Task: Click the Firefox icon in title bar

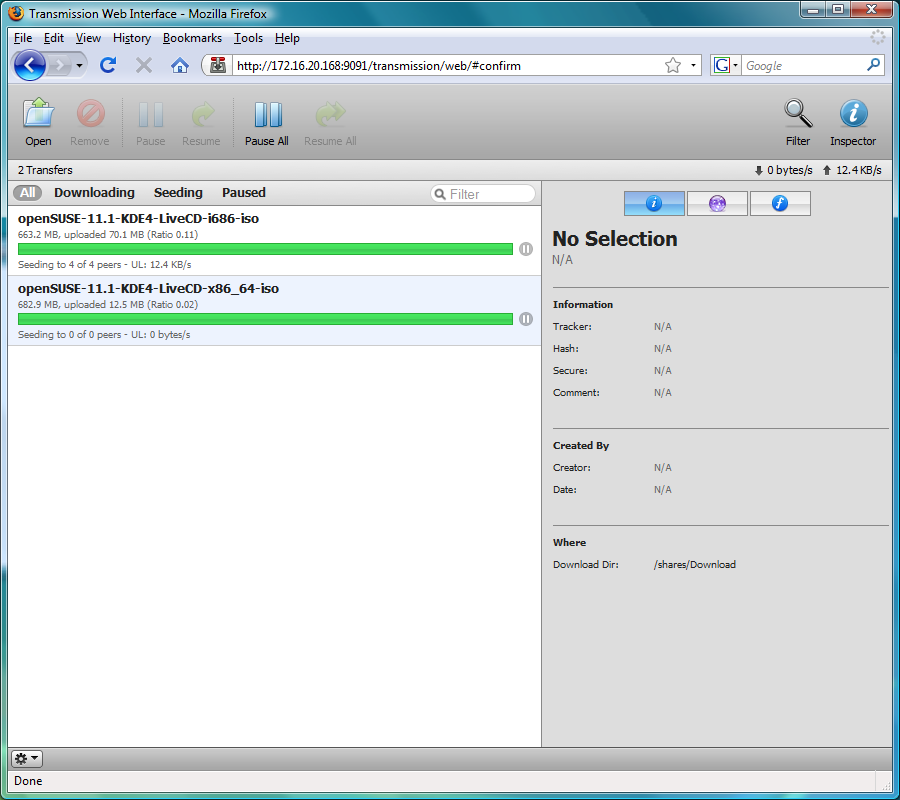Action: coord(16,13)
